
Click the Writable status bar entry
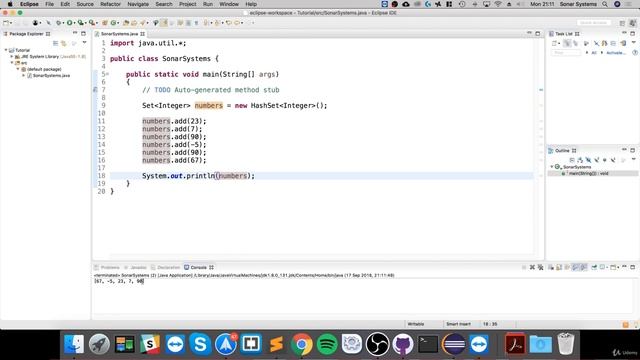416,324
